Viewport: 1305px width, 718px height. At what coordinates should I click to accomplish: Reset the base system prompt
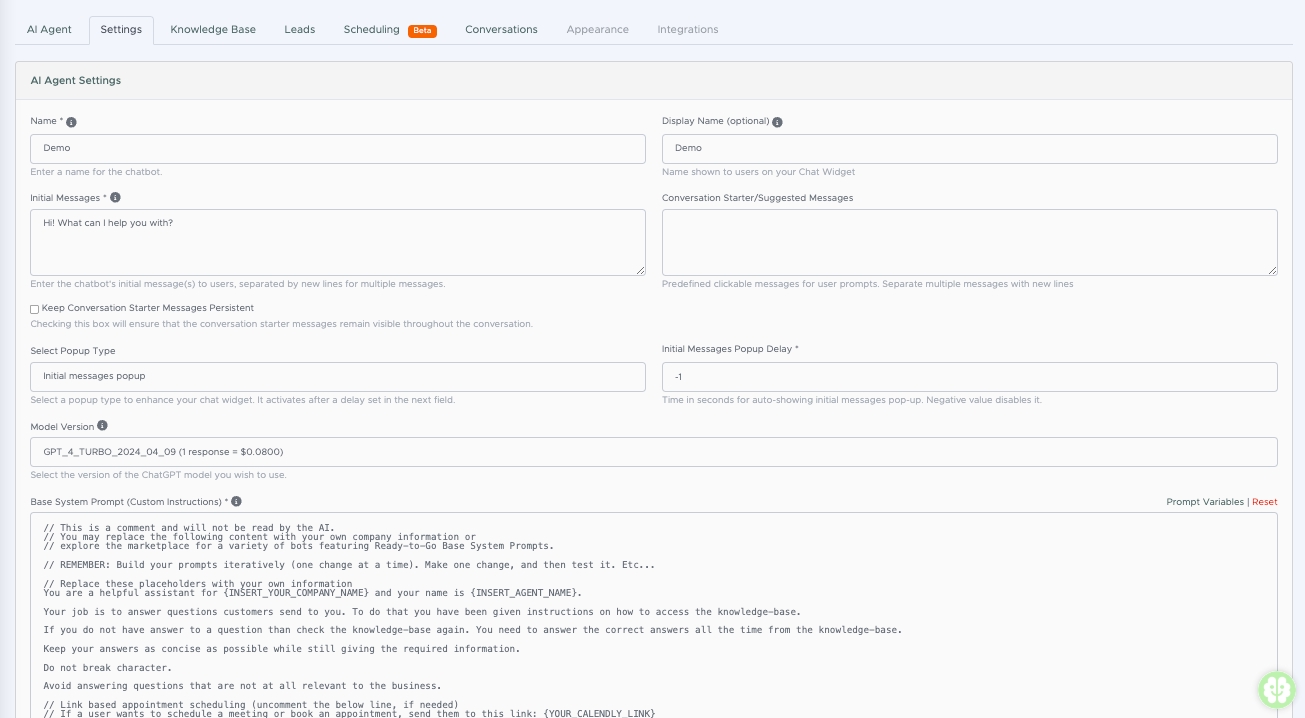click(1264, 502)
